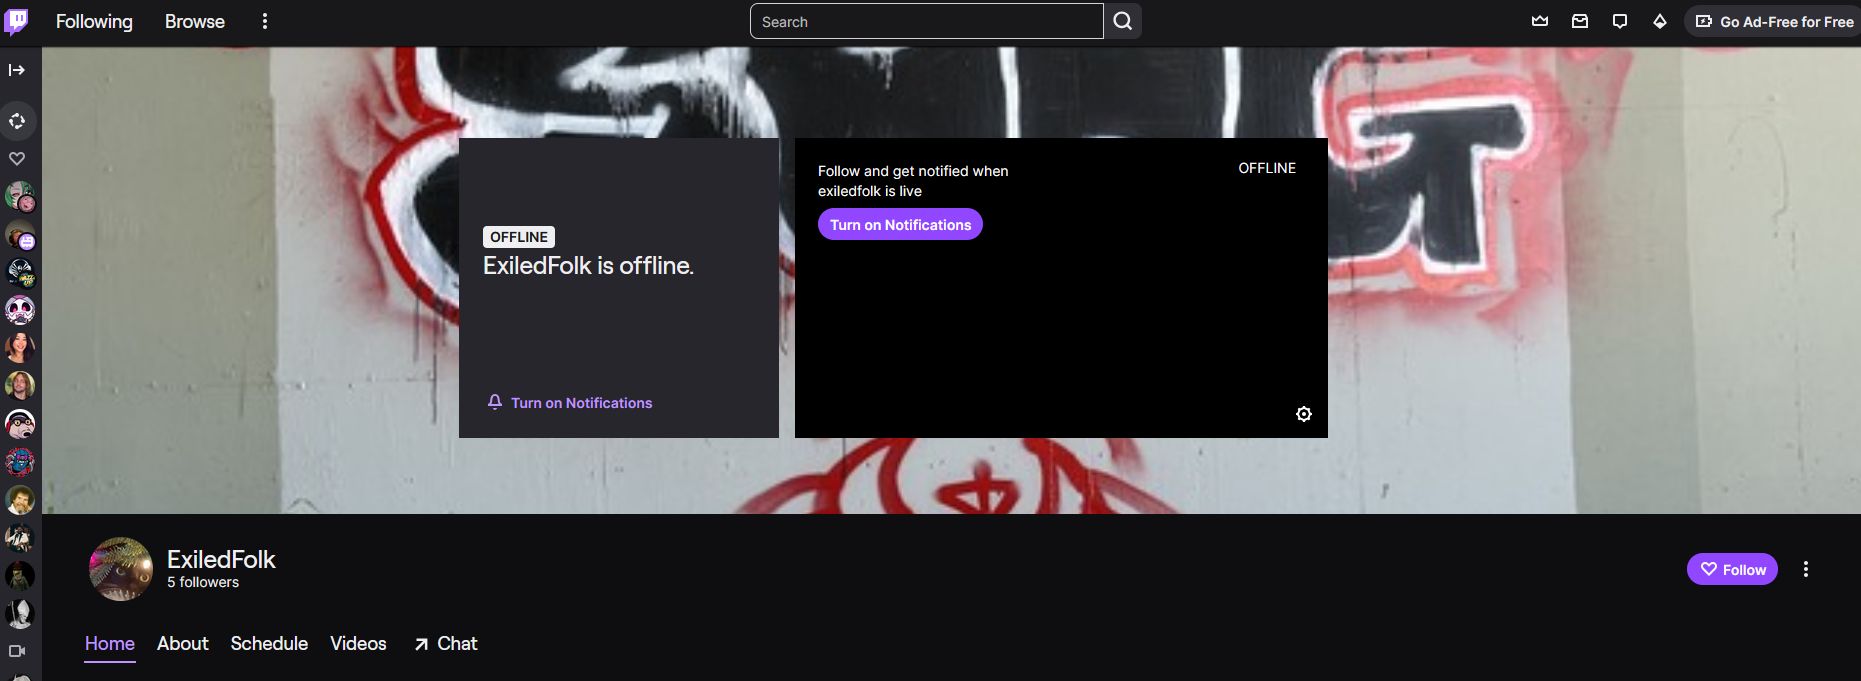This screenshot has height=681, width=1861.
Task: Click the search magnifier button
Action: click(x=1123, y=21)
